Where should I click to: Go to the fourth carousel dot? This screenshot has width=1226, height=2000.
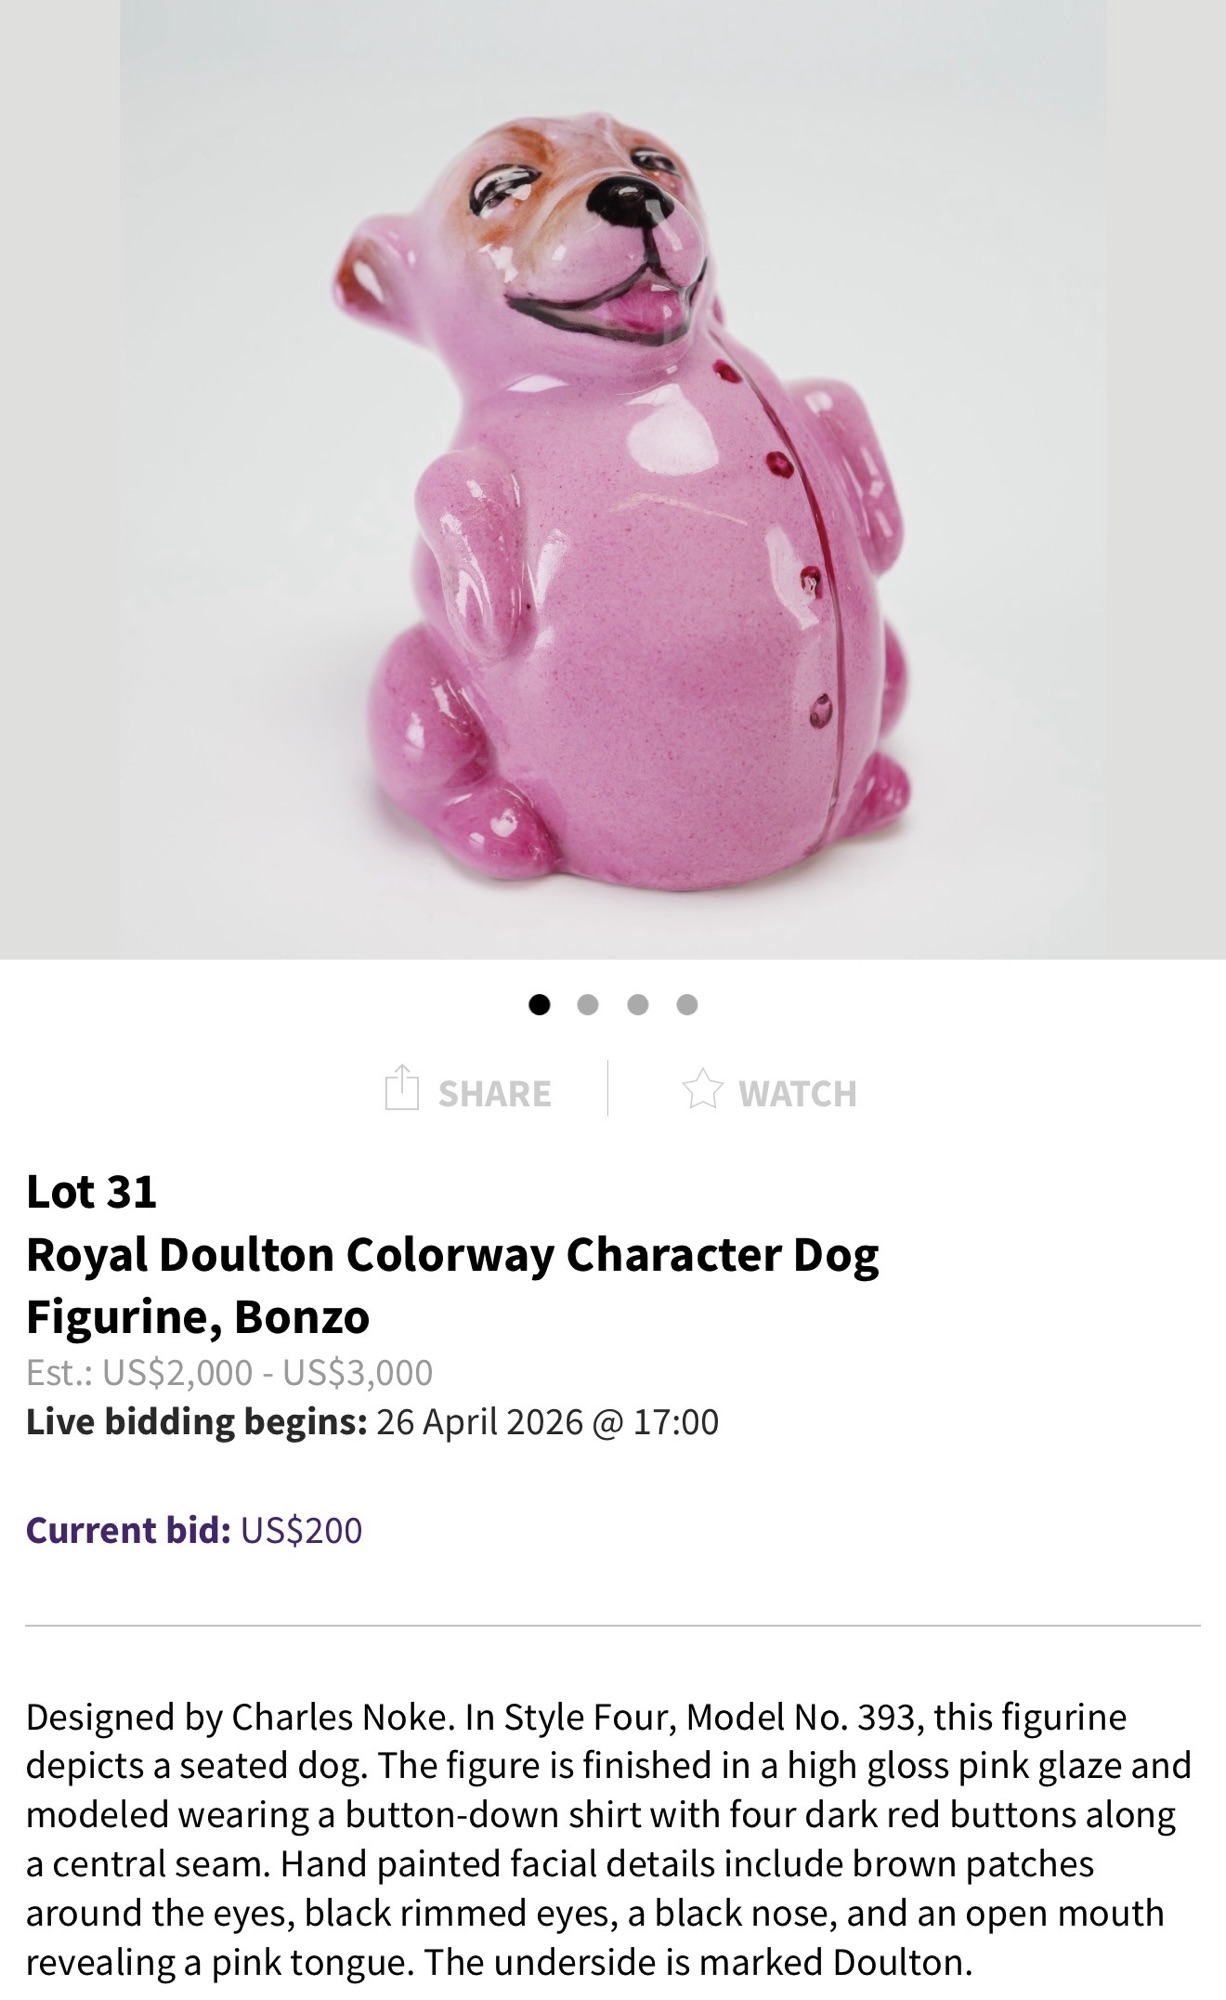(687, 1004)
